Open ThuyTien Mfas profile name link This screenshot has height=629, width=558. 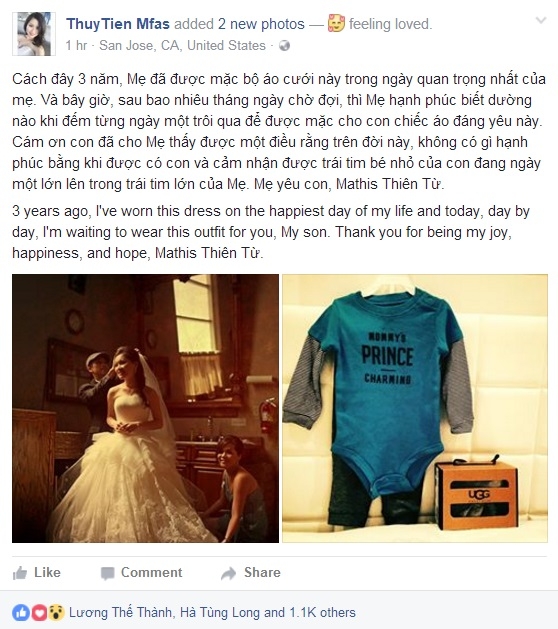coord(118,24)
